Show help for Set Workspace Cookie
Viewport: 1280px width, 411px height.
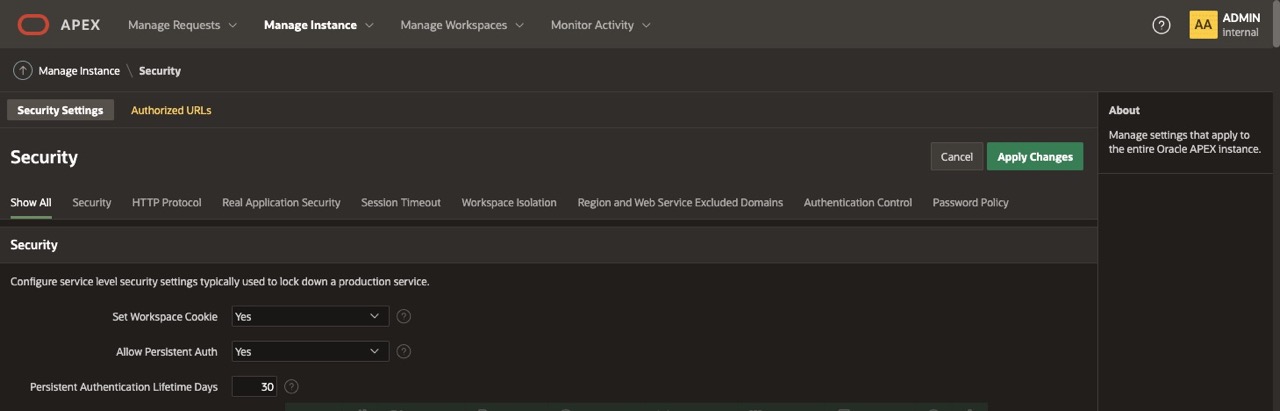point(404,317)
